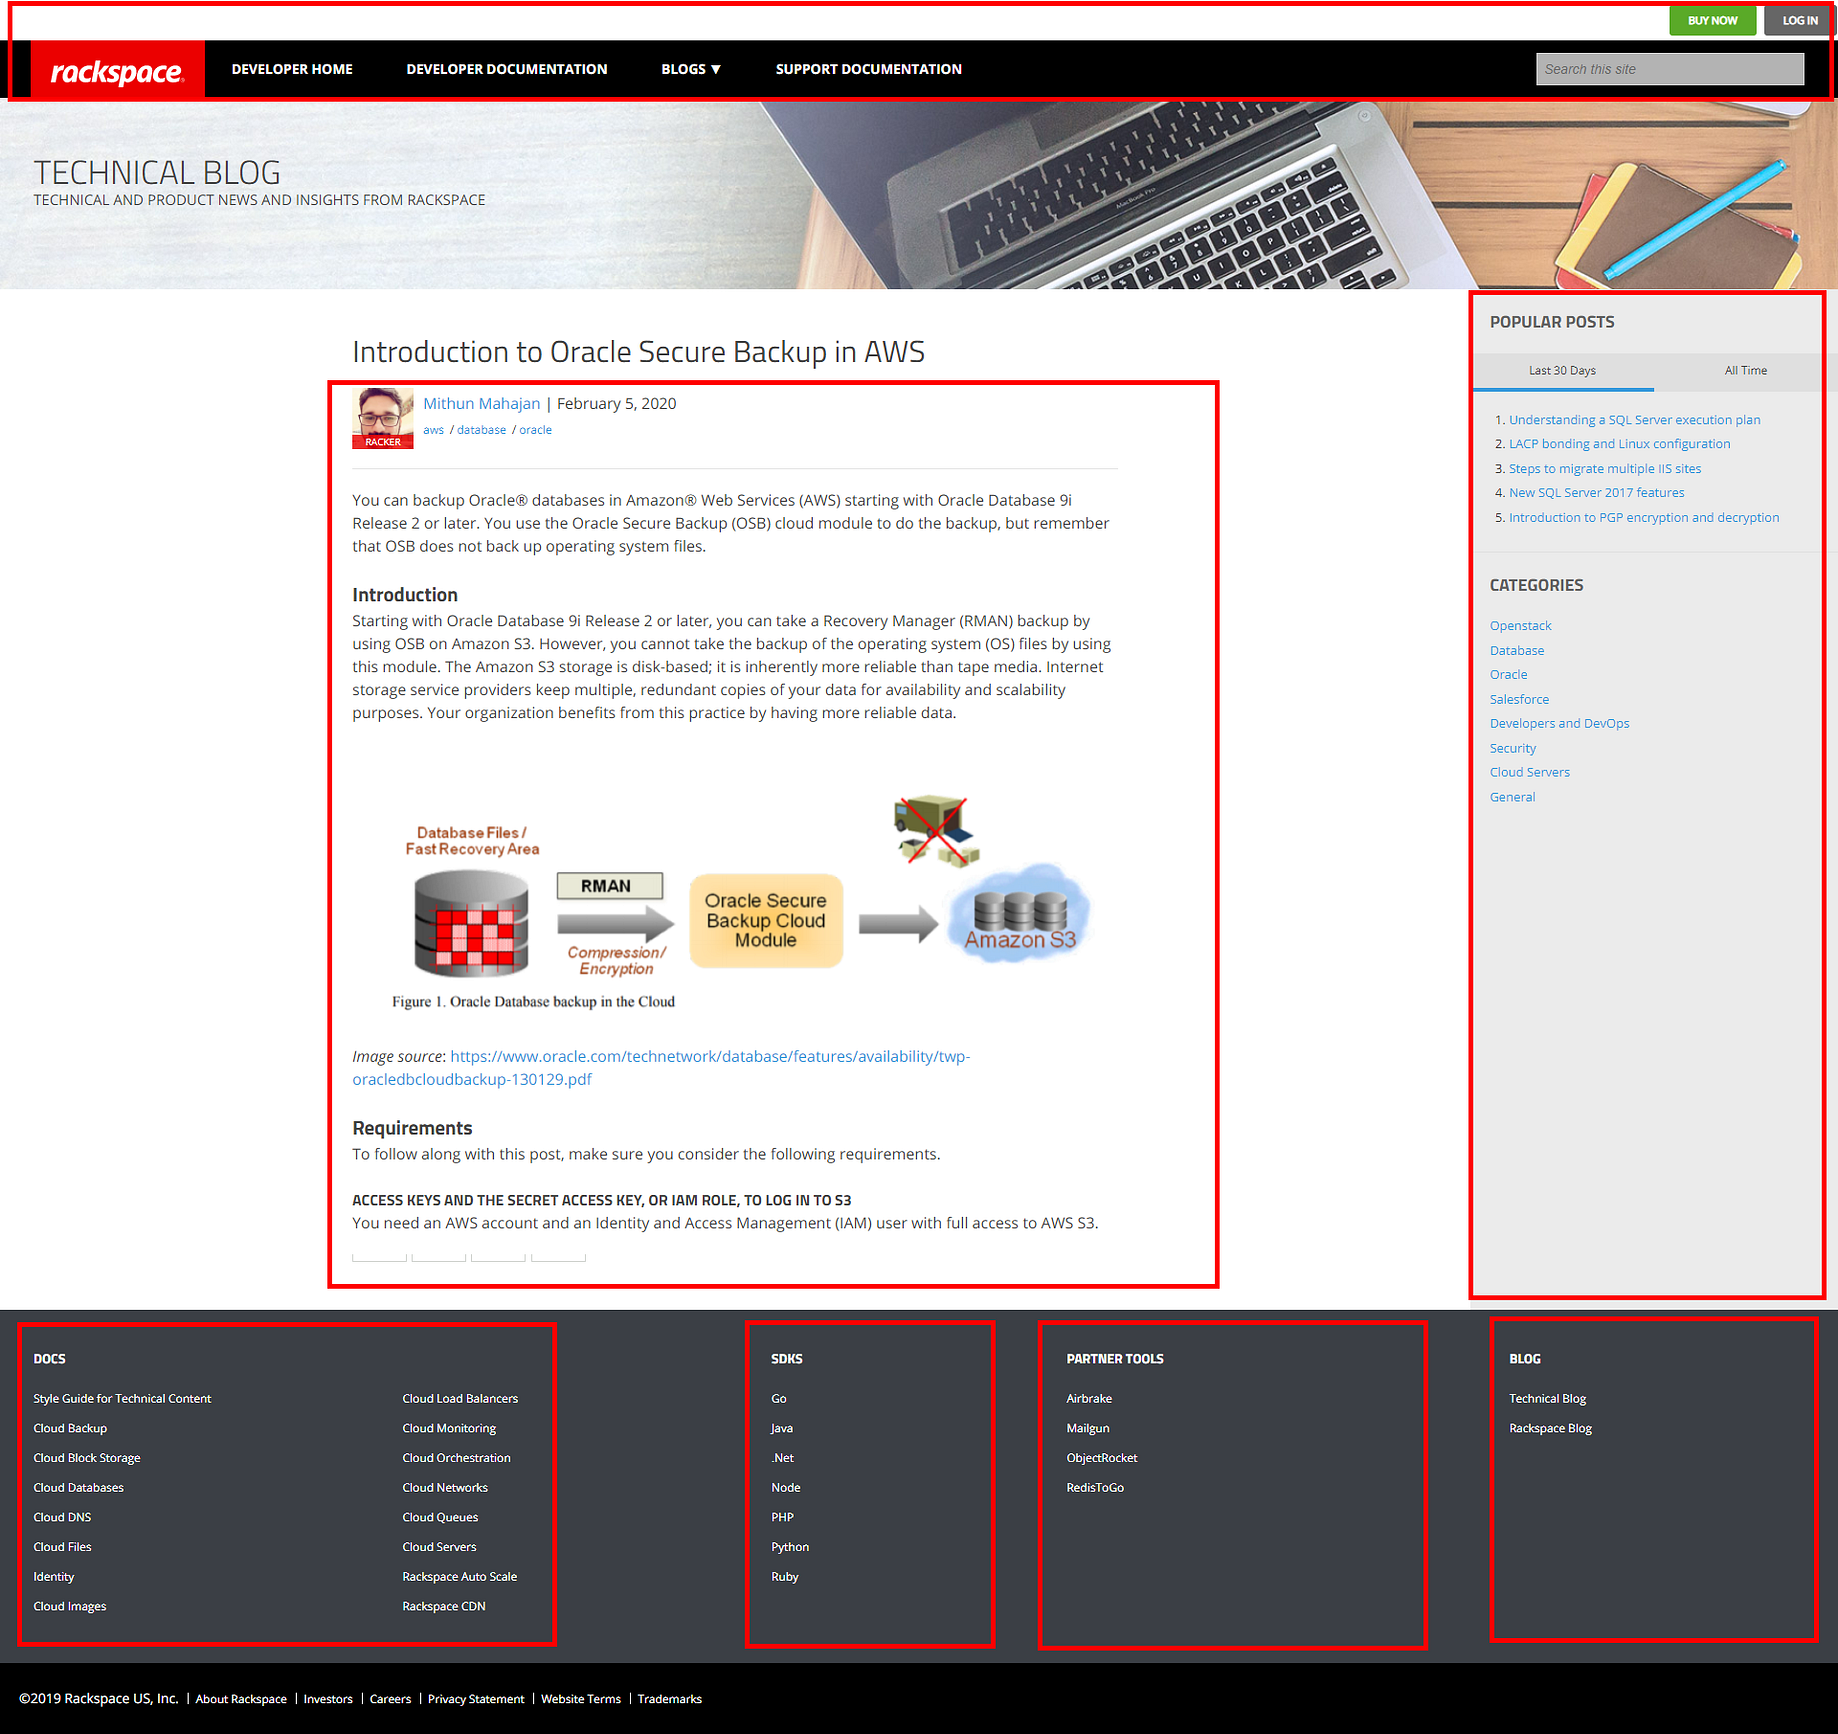Select the Security category
1838x1734 pixels.
1512,749
